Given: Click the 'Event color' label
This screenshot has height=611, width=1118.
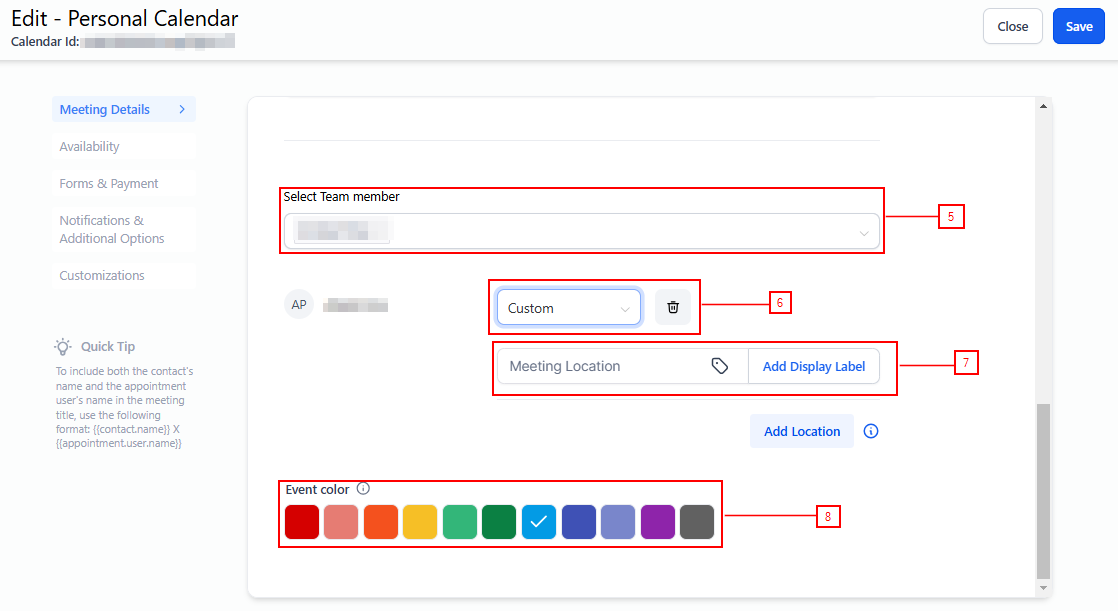Looking at the screenshot, I should (x=317, y=490).
